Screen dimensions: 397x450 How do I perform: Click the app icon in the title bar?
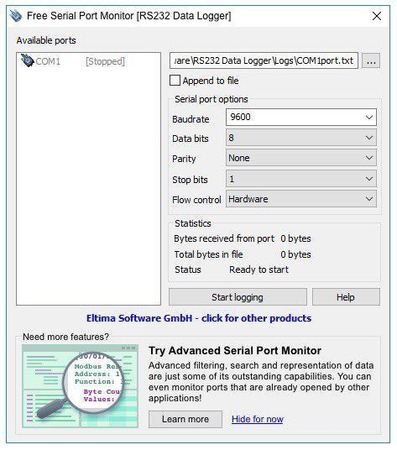pyautogui.click(x=16, y=16)
